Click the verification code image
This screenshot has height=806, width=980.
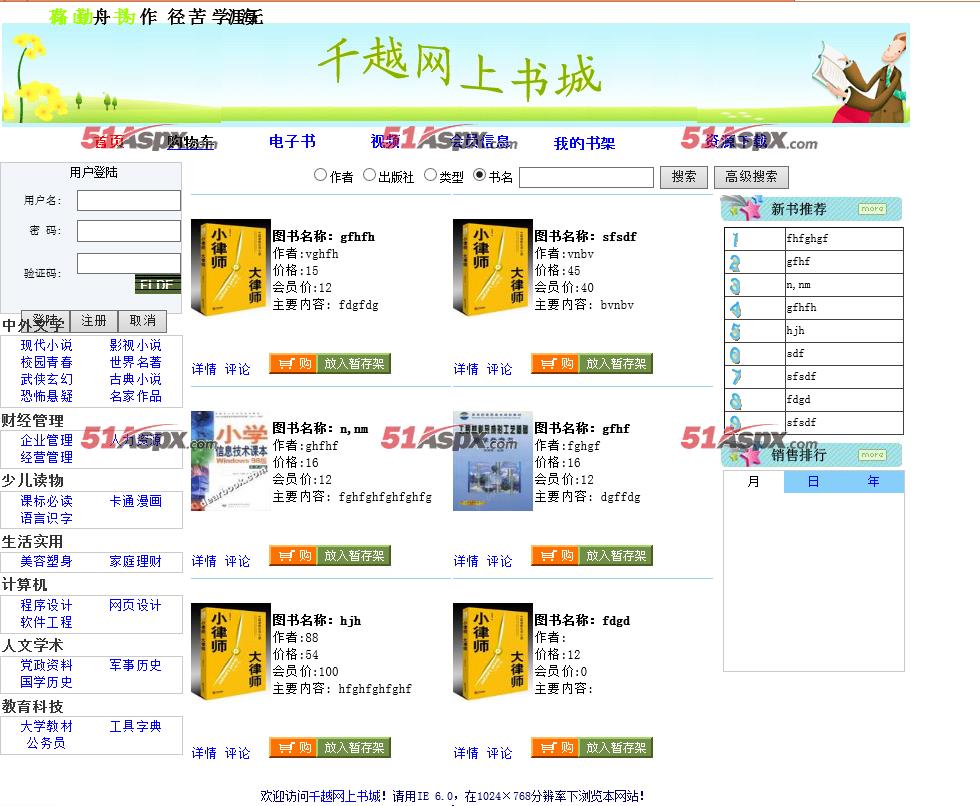(x=158, y=284)
